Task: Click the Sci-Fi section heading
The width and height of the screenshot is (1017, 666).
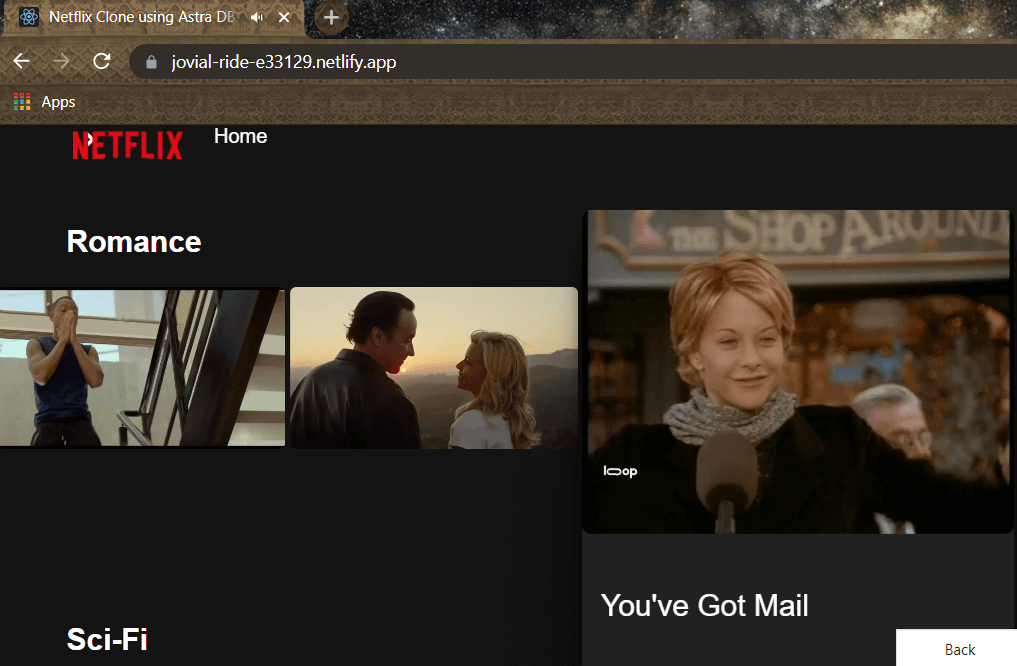Action: (107, 638)
